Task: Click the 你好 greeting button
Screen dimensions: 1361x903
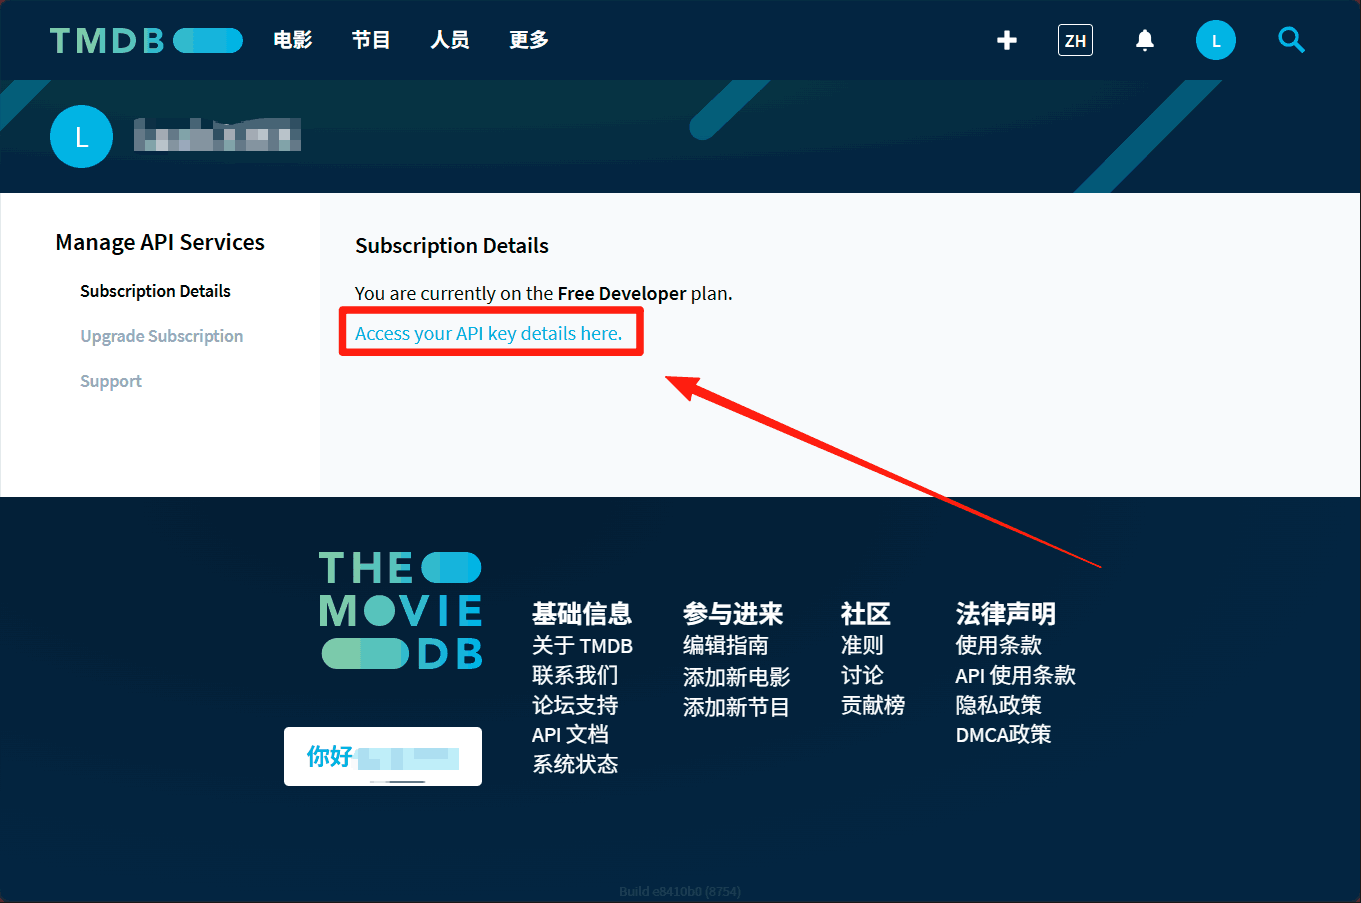Action: pyautogui.click(x=382, y=756)
